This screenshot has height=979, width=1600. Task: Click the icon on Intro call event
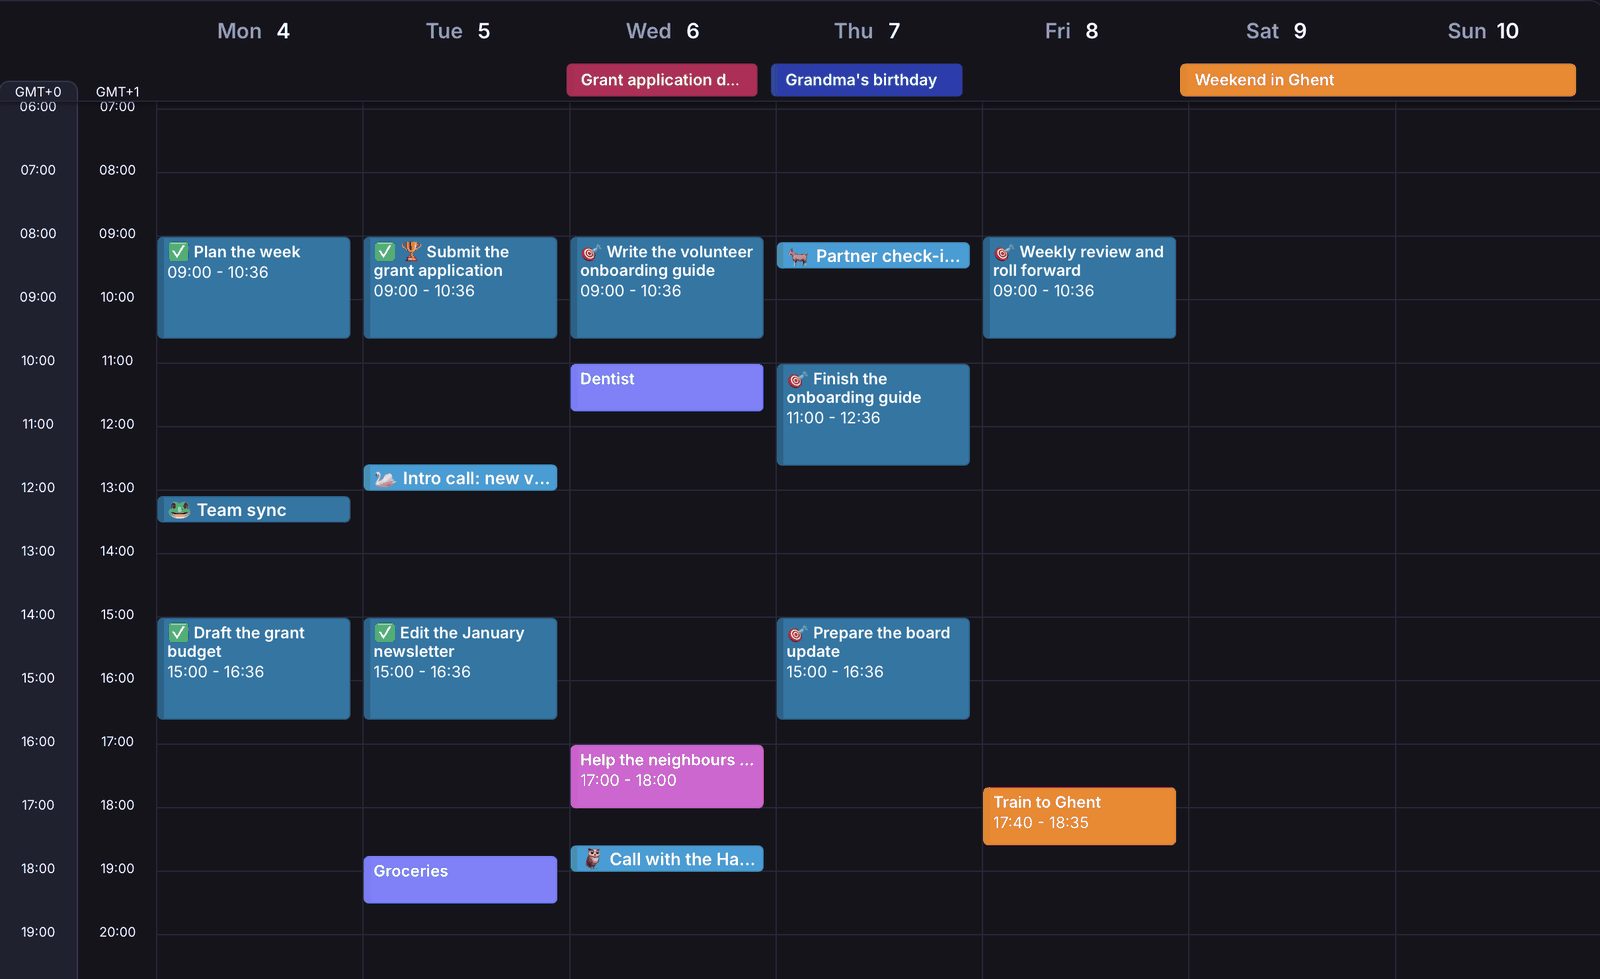click(385, 479)
